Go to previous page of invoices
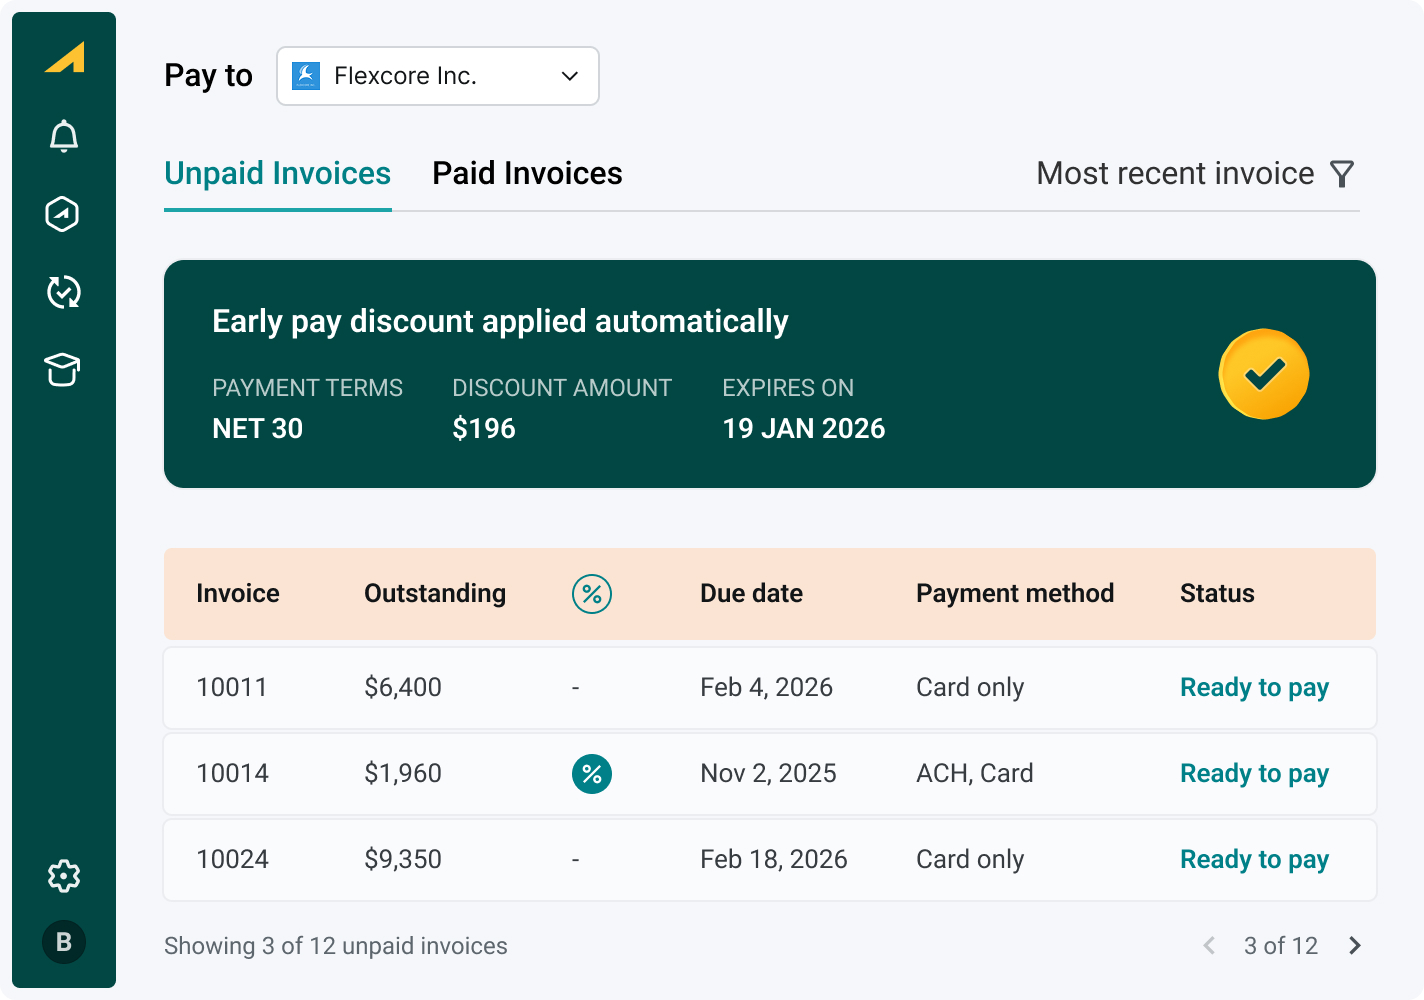The width and height of the screenshot is (1424, 1000). [x=1209, y=946]
